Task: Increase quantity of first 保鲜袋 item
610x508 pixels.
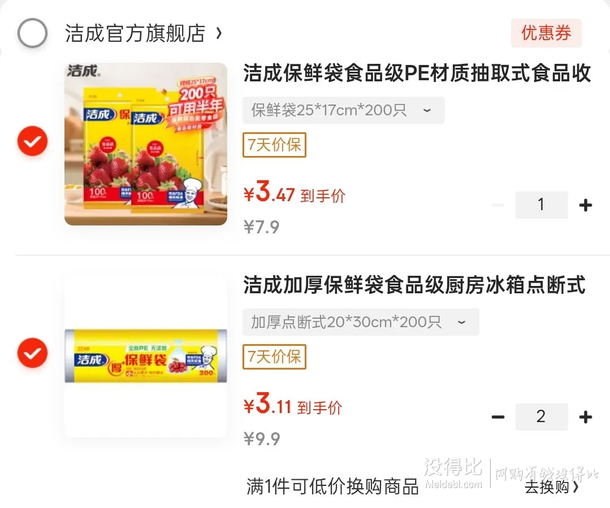Action: 585,205
